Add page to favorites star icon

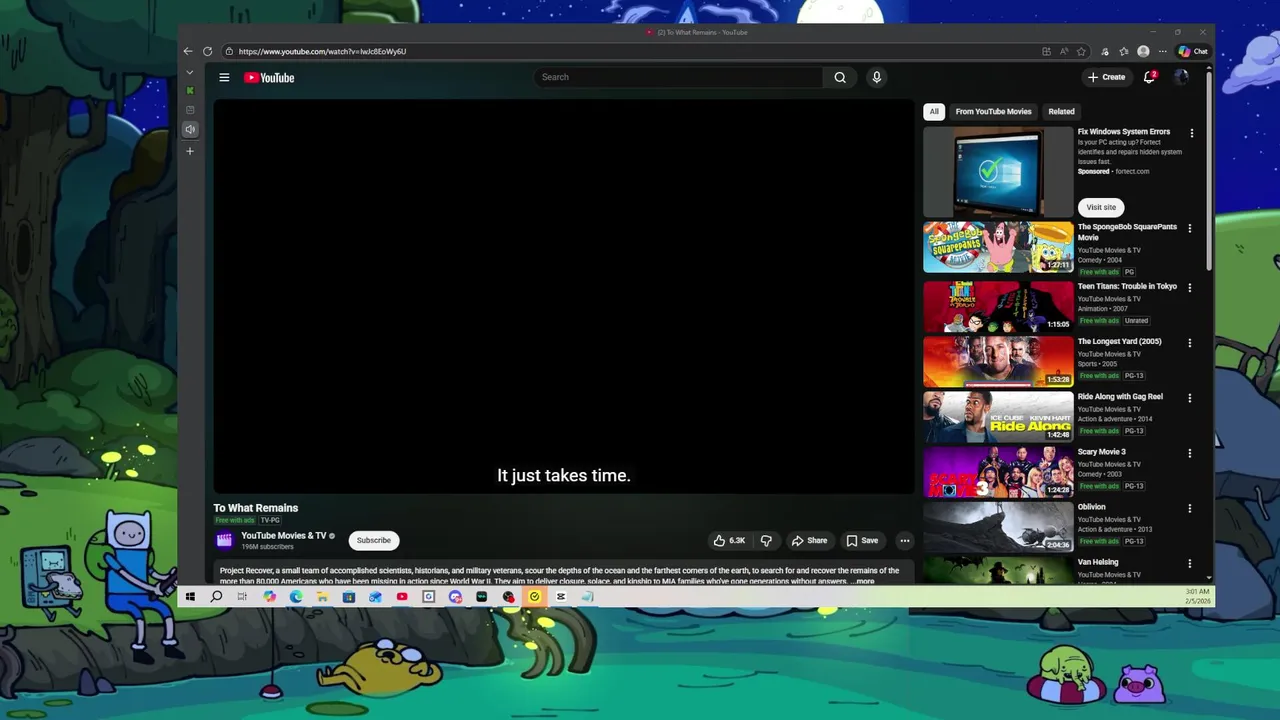coord(1081,51)
